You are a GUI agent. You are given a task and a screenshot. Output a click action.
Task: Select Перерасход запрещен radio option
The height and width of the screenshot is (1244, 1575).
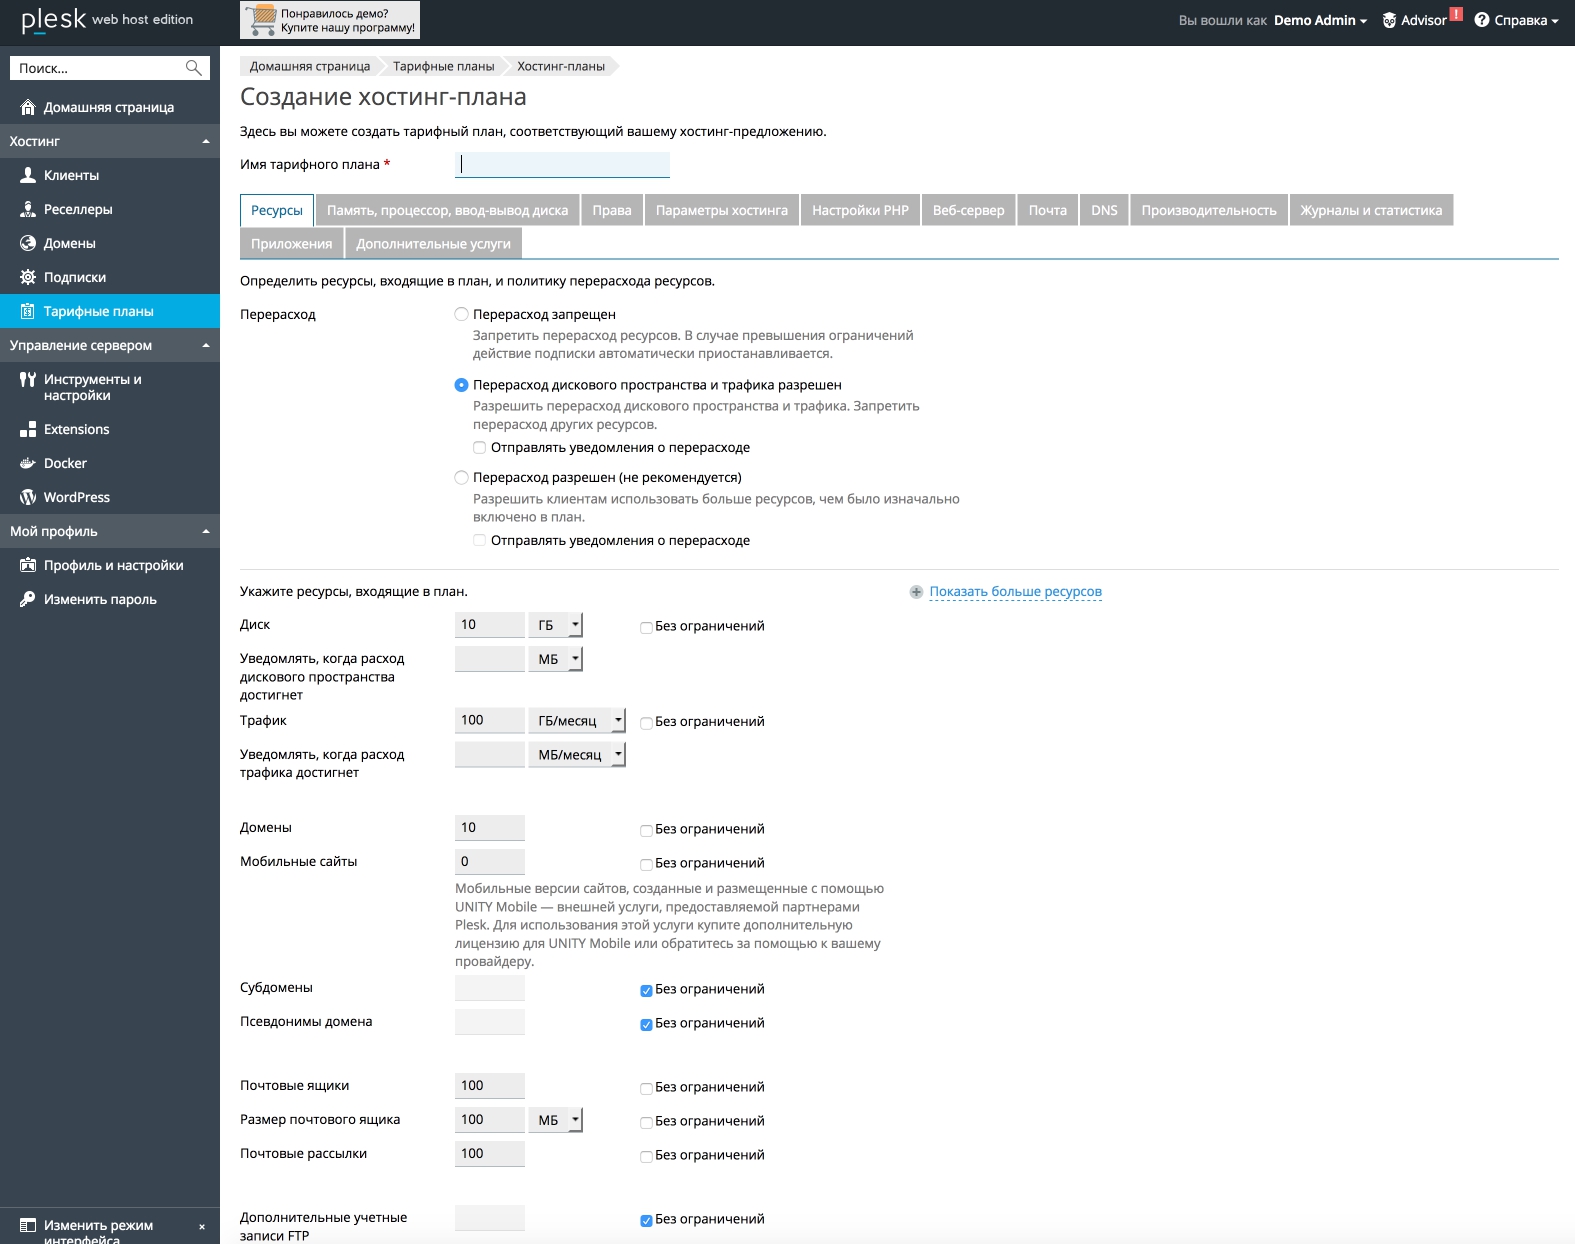461,314
